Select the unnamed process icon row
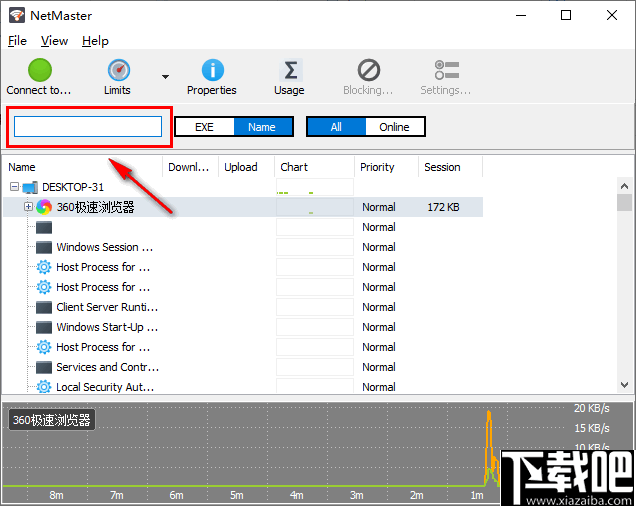Viewport: 636px width, 506px height. (x=44, y=227)
